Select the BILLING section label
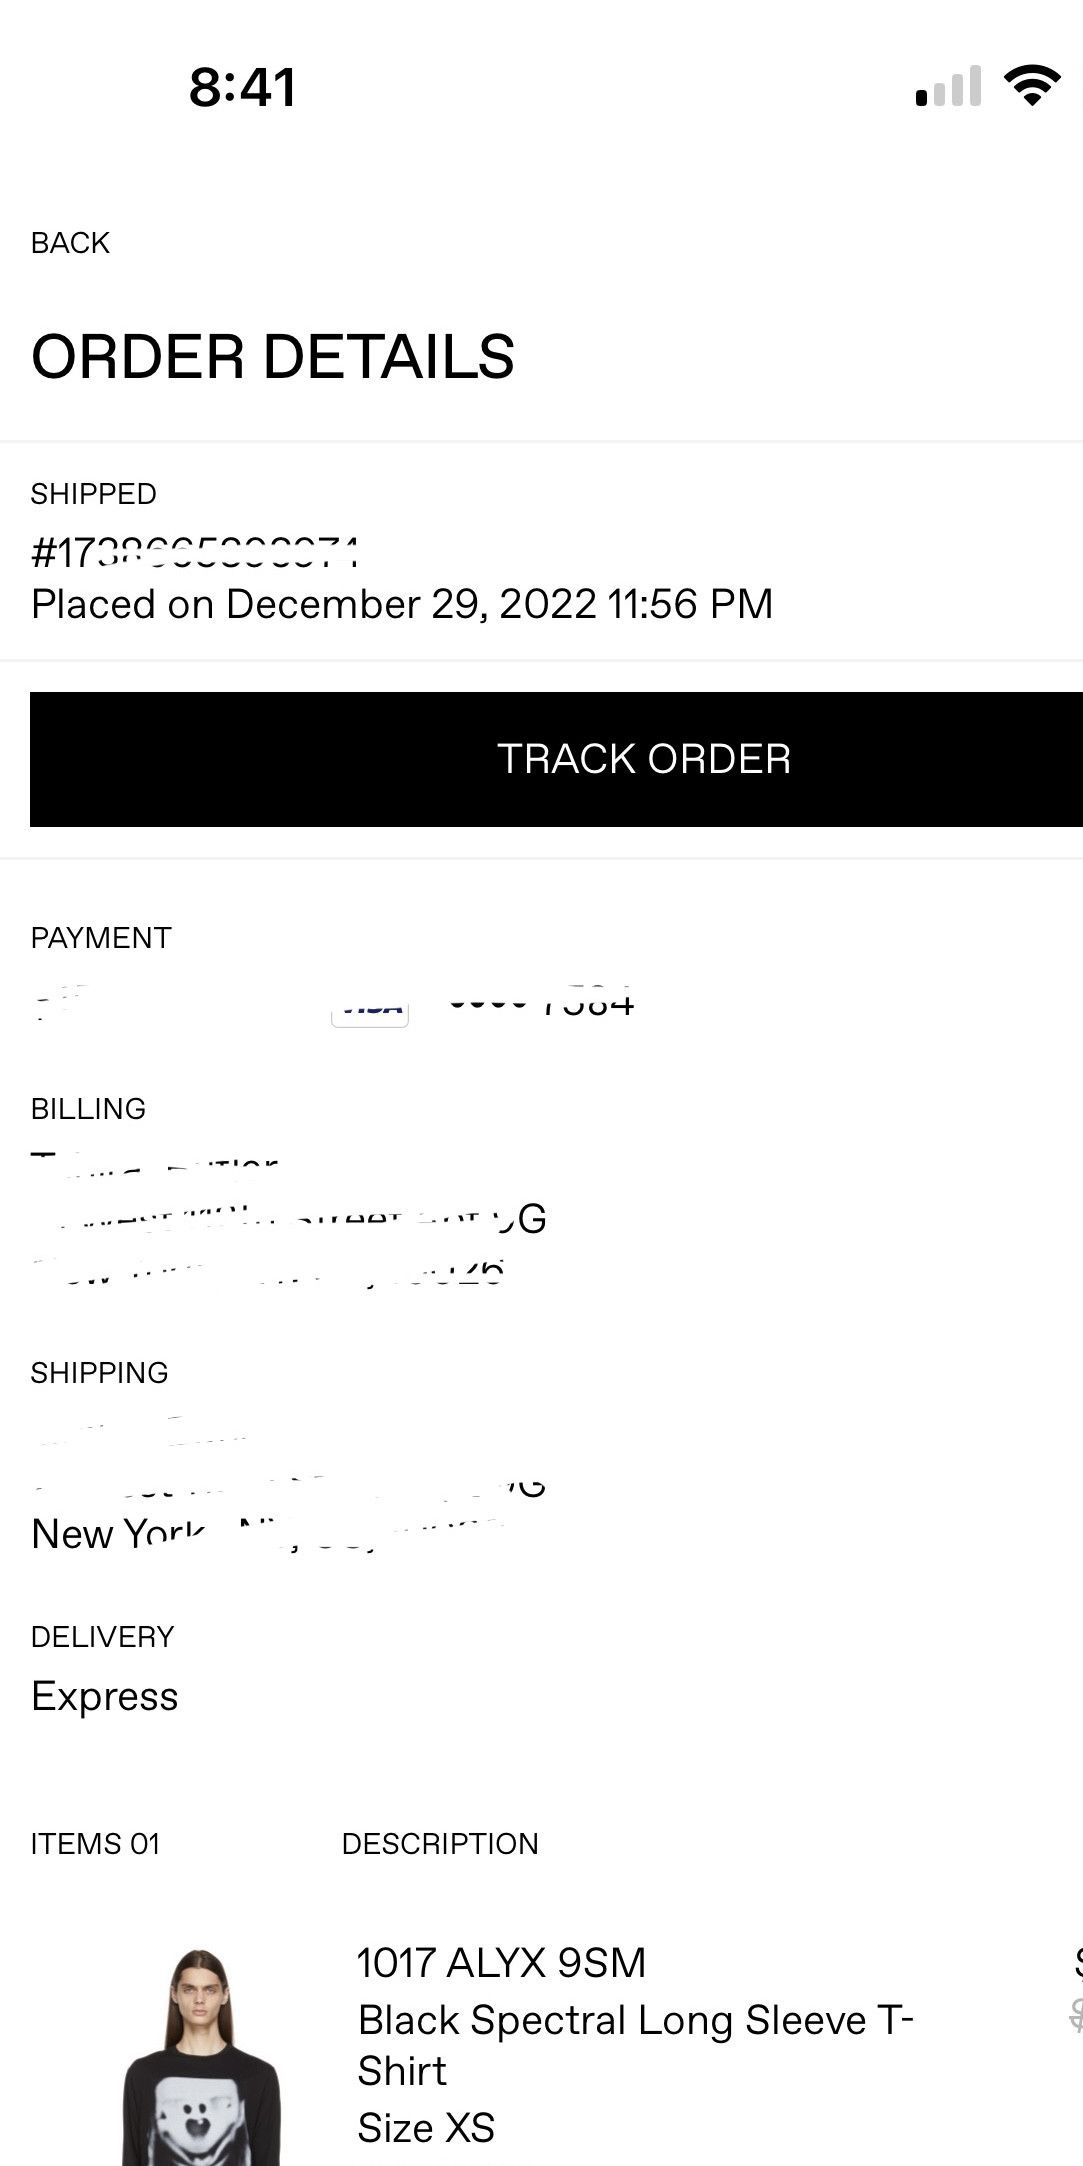The height and width of the screenshot is (2166, 1083). (88, 1109)
